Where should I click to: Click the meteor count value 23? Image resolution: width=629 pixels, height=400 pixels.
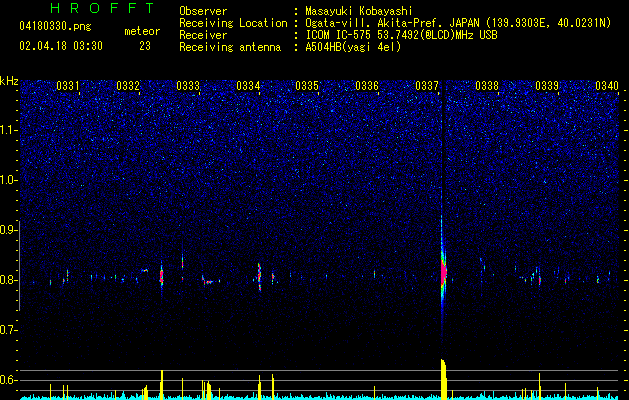coord(145,46)
